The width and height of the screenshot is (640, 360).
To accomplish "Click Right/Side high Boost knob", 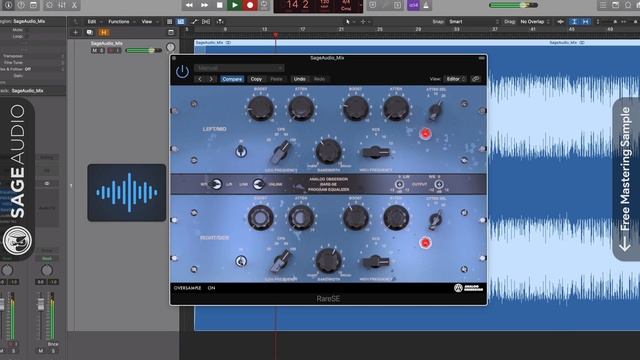I will pos(356,218).
